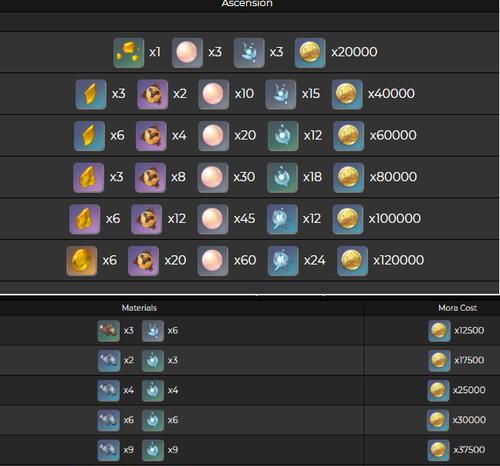Click the Mora coin icon next to x37500
The width and height of the screenshot is (500, 466).
439,450
